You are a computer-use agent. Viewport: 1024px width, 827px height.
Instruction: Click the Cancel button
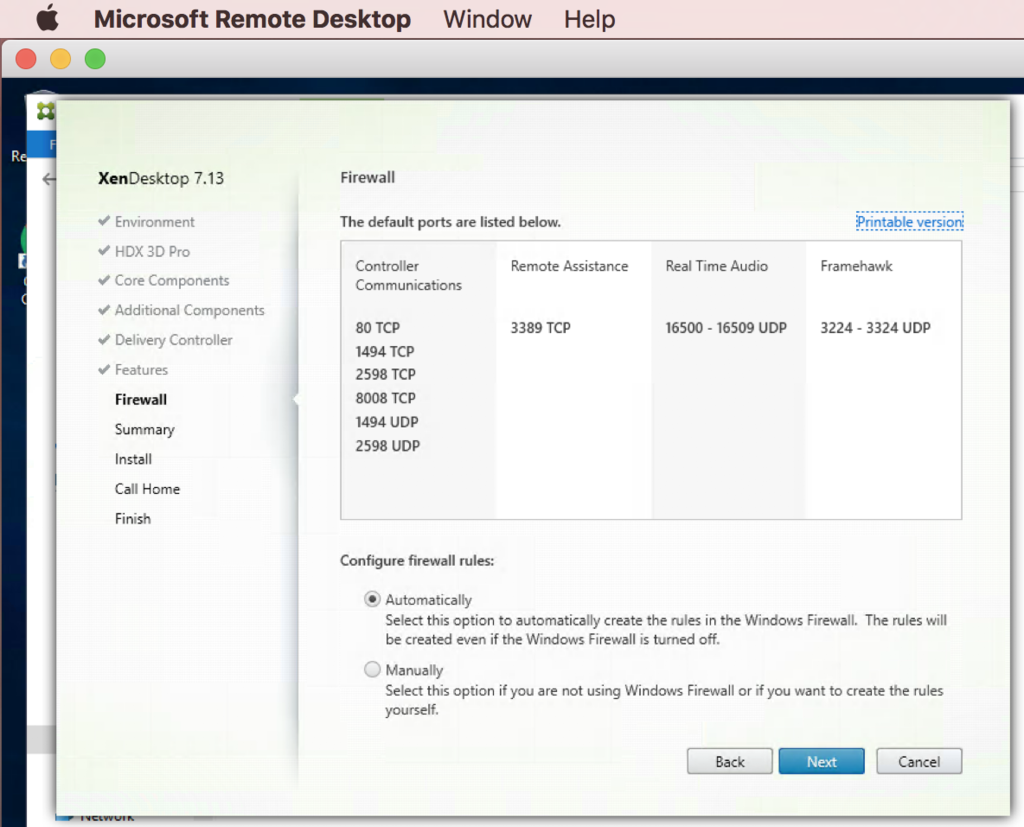[919, 762]
